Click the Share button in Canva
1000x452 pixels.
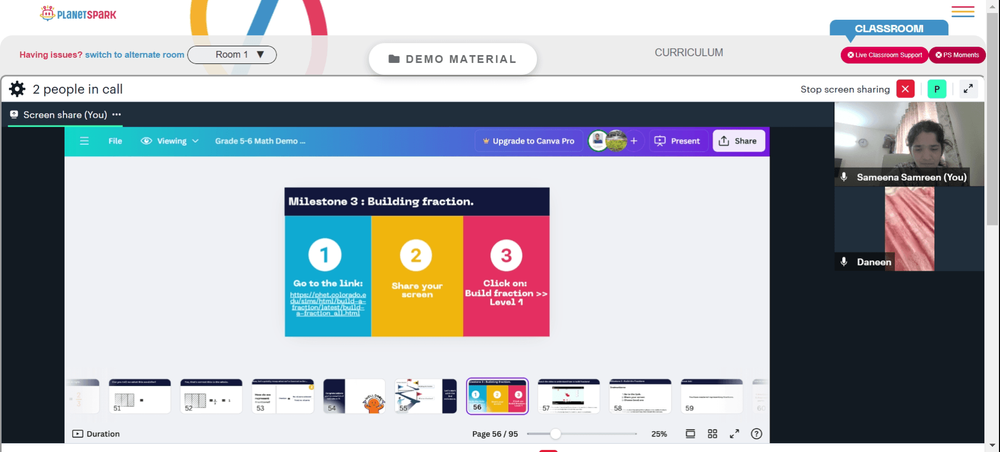[739, 141]
